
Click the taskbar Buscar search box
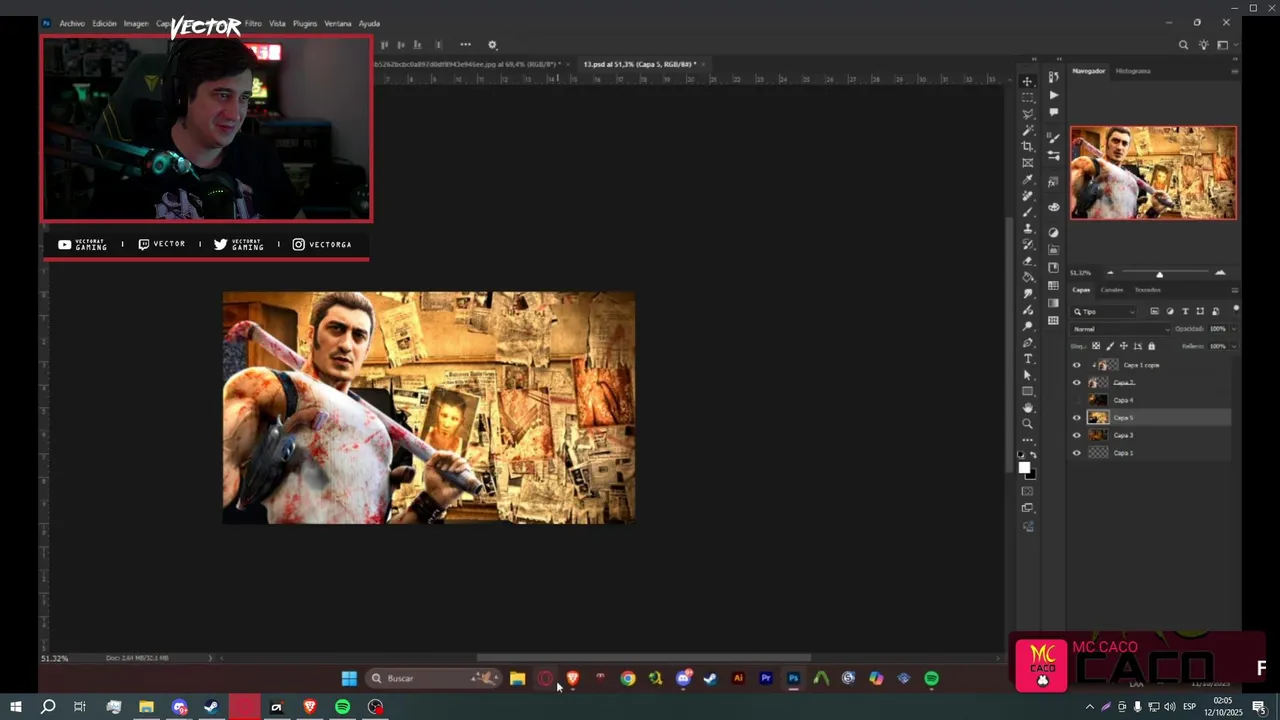pos(432,678)
